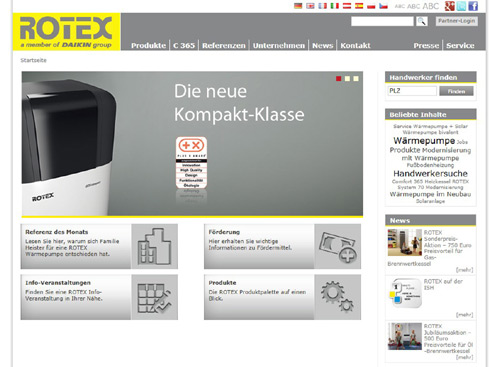Screen dimensions: 490x367
Task: Open the Förderung teaser heading
Action: point(224,232)
